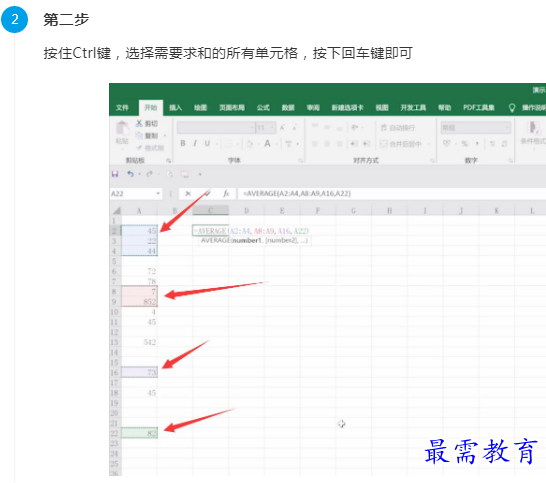Click the Cut scissors icon
This screenshot has width=546, height=483.
click(139, 123)
